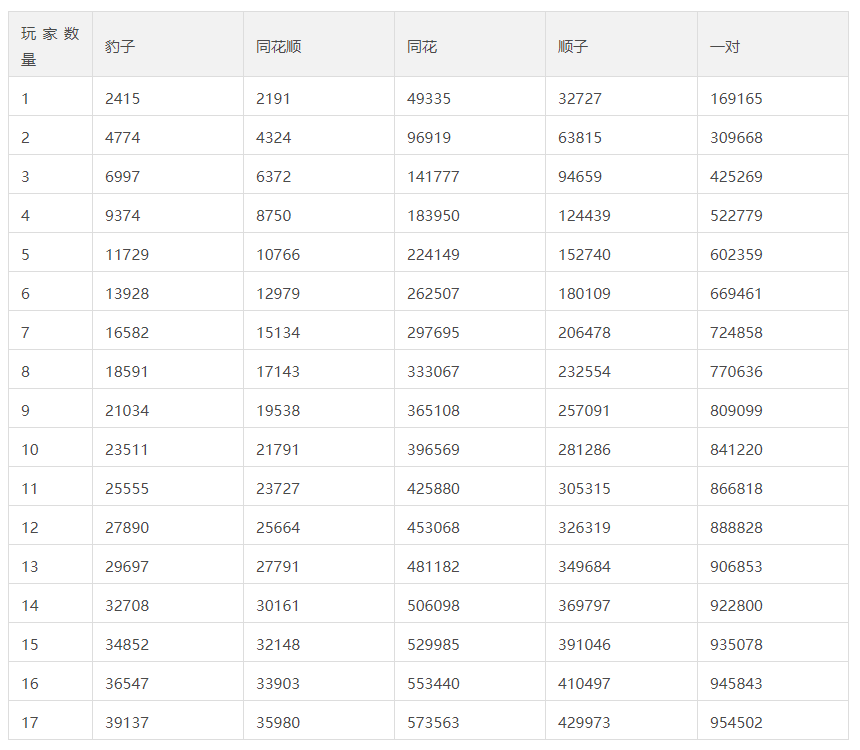Click the cell containing 30161

coord(278,606)
